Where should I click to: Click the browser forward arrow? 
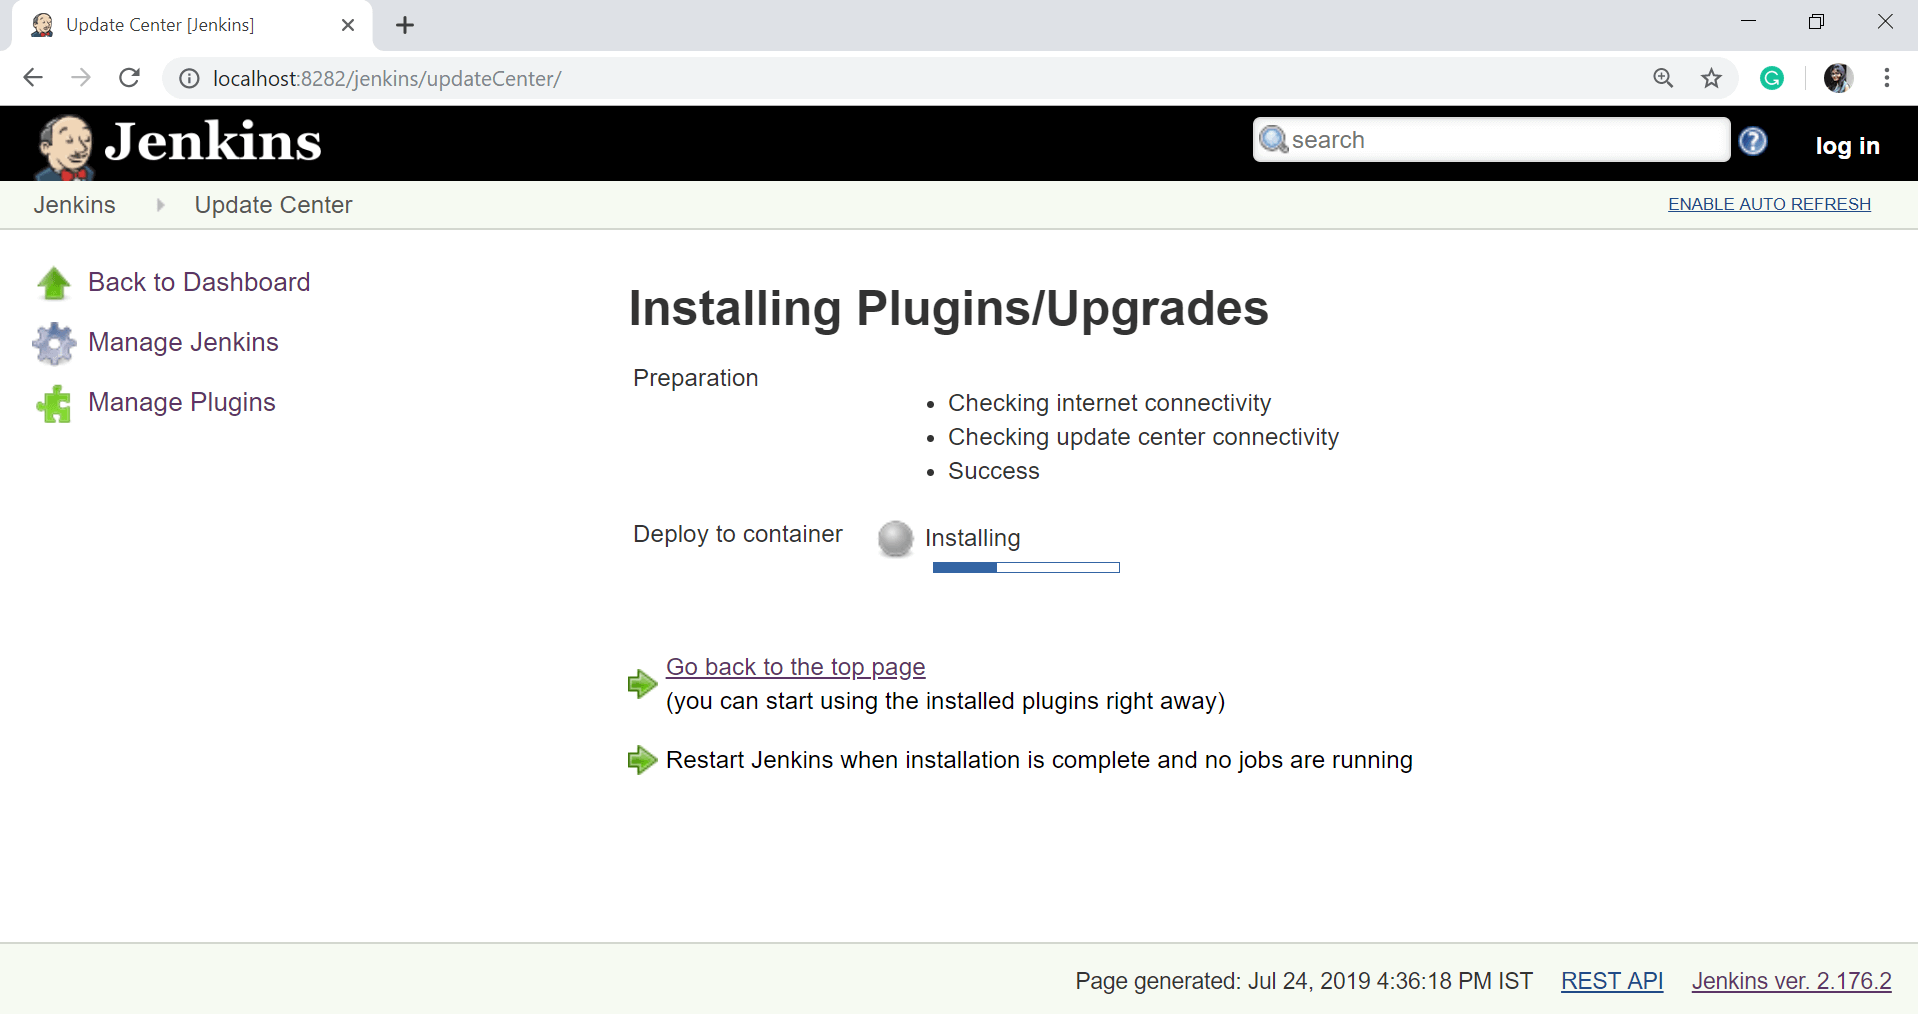(81, 78)
